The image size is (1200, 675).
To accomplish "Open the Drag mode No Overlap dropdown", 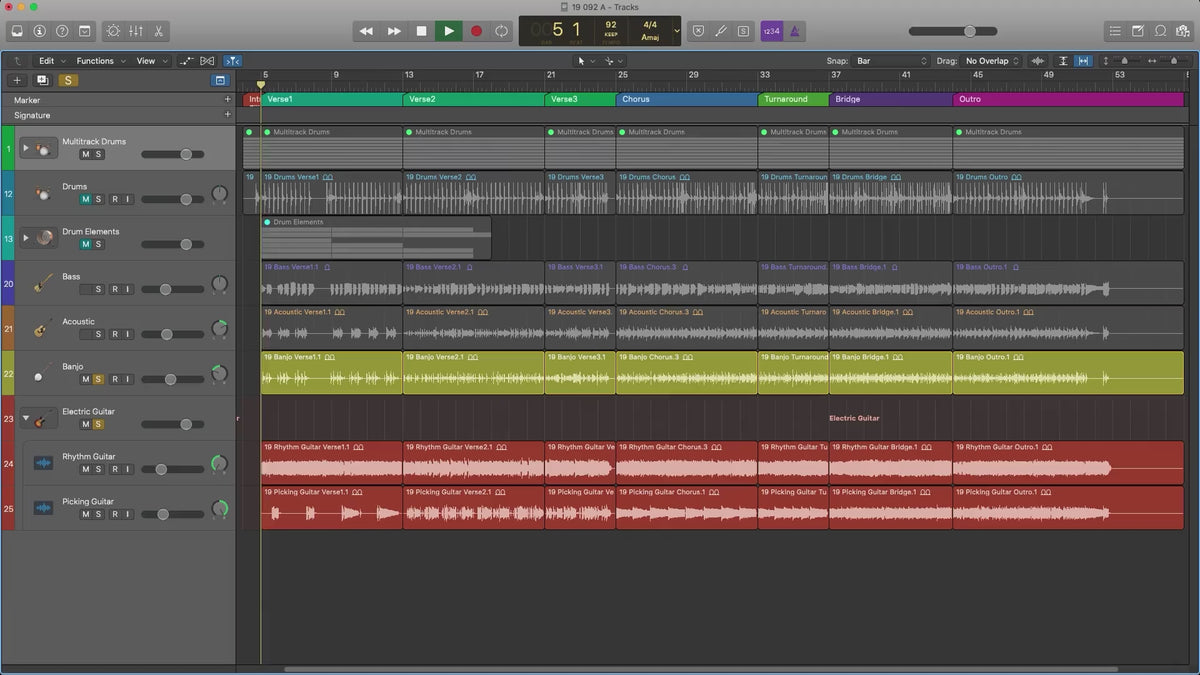I will [x=991, y=61].
